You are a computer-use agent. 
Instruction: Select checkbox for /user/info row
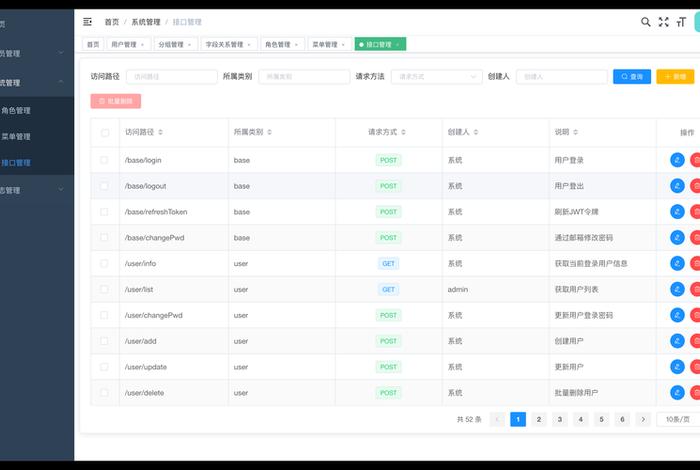(105, 263)
